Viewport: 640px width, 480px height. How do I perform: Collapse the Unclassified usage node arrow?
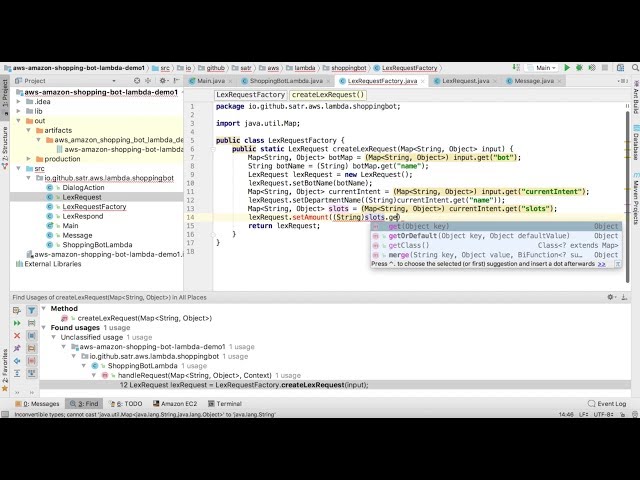(54, 337)
